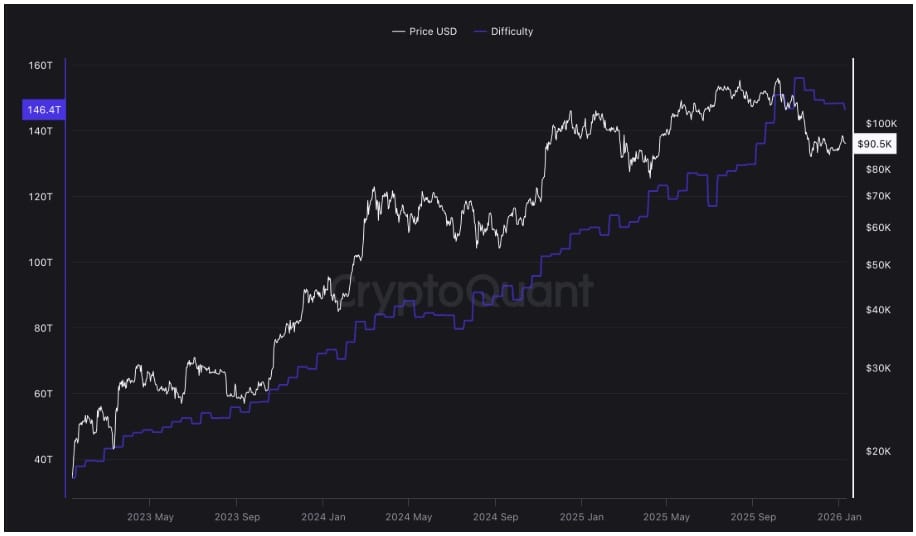Screen dimensions: 916x536
Task: Click the 40T difficulty axis label
Action: 42,460
